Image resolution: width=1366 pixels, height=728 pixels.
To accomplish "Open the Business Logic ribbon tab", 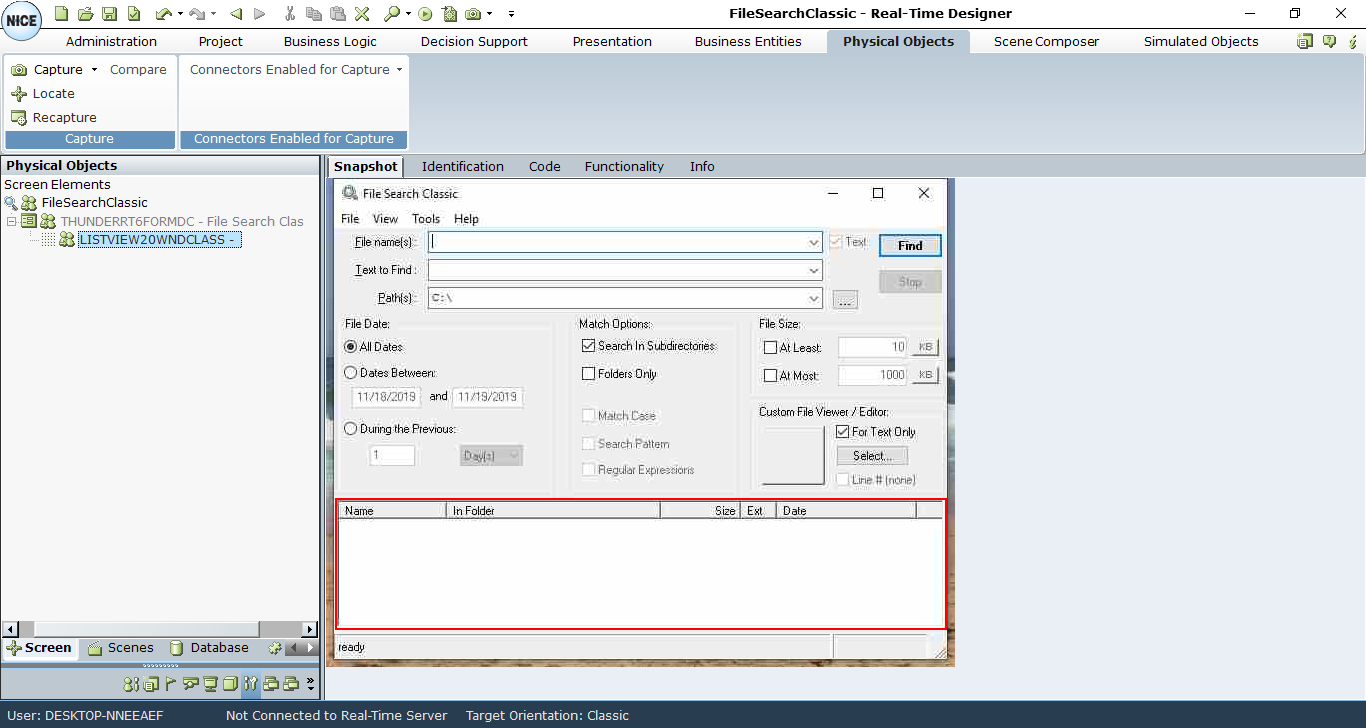I will (x=330, y=41).
